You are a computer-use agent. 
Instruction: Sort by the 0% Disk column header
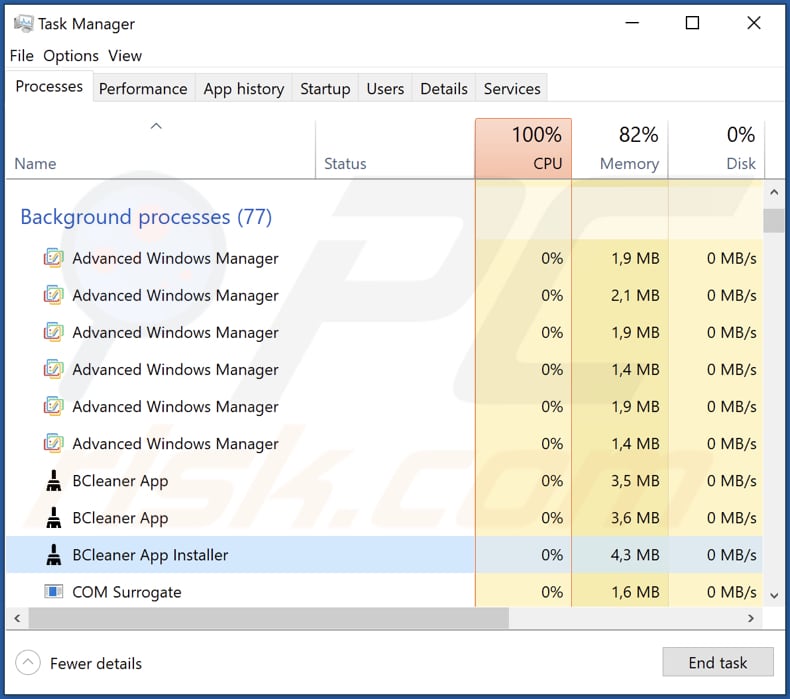point(716,149)
